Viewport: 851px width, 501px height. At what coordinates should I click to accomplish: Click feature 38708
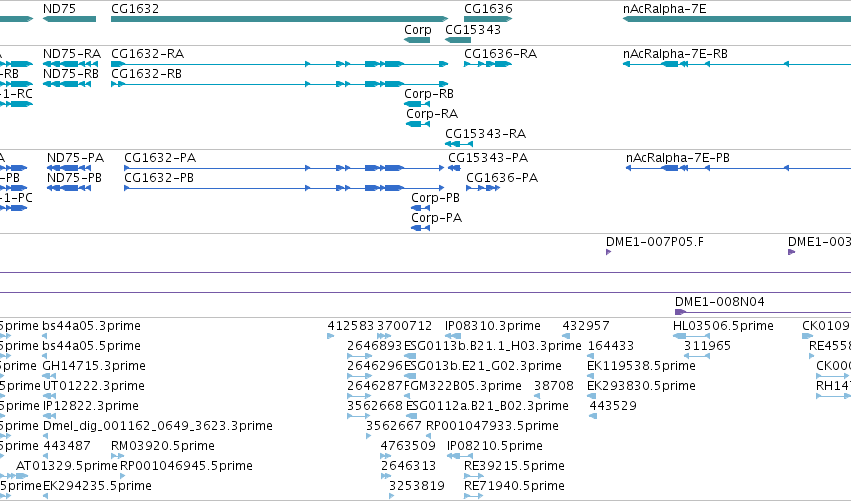[x=537, y=396]
